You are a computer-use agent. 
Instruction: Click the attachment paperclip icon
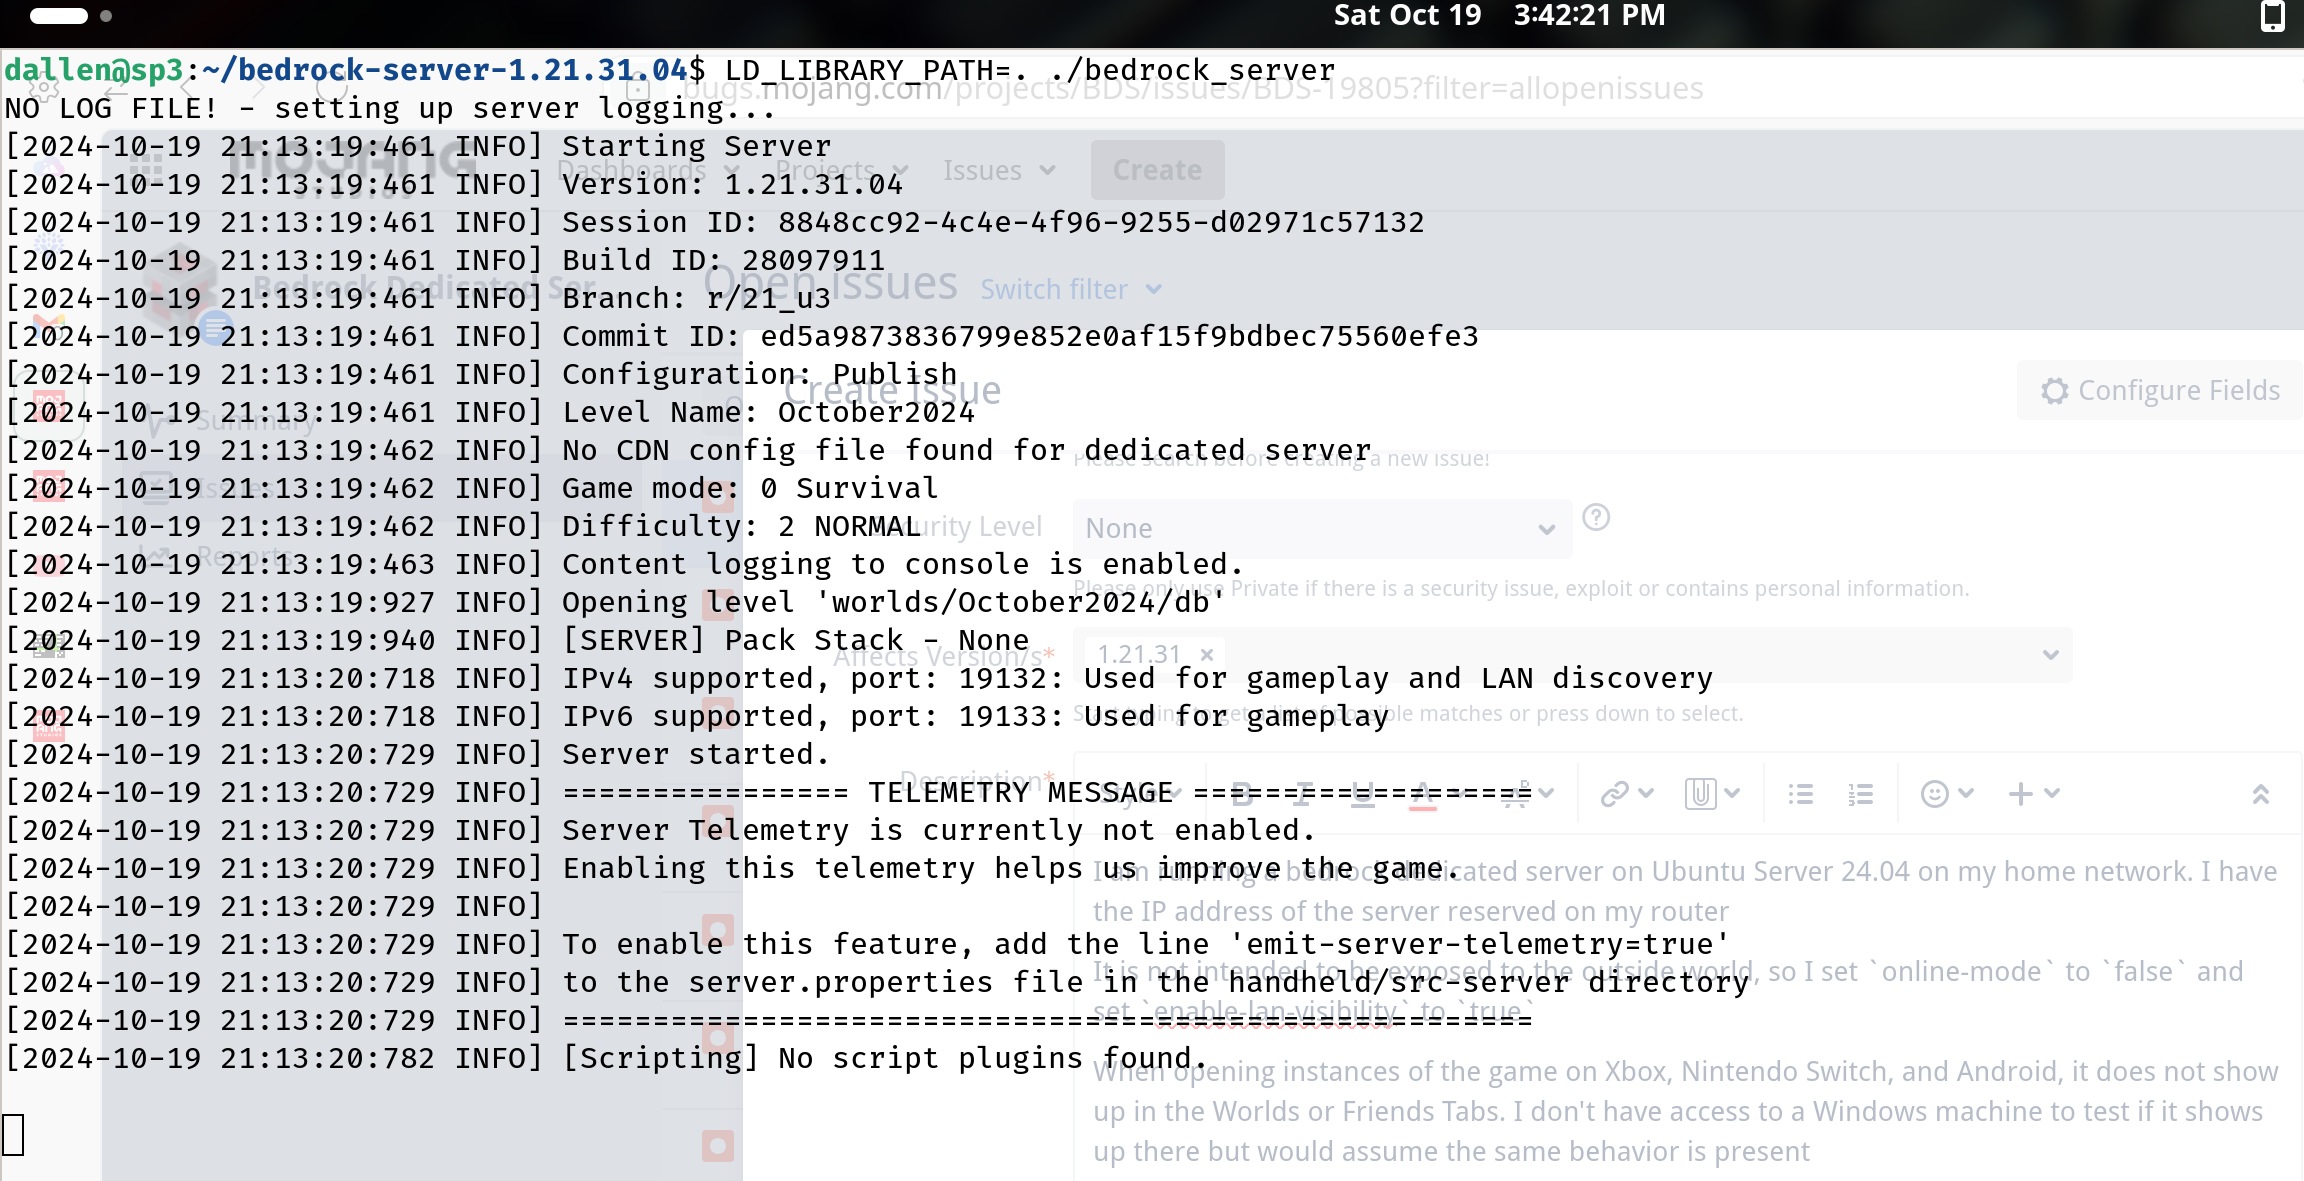tap(1701, 794)
